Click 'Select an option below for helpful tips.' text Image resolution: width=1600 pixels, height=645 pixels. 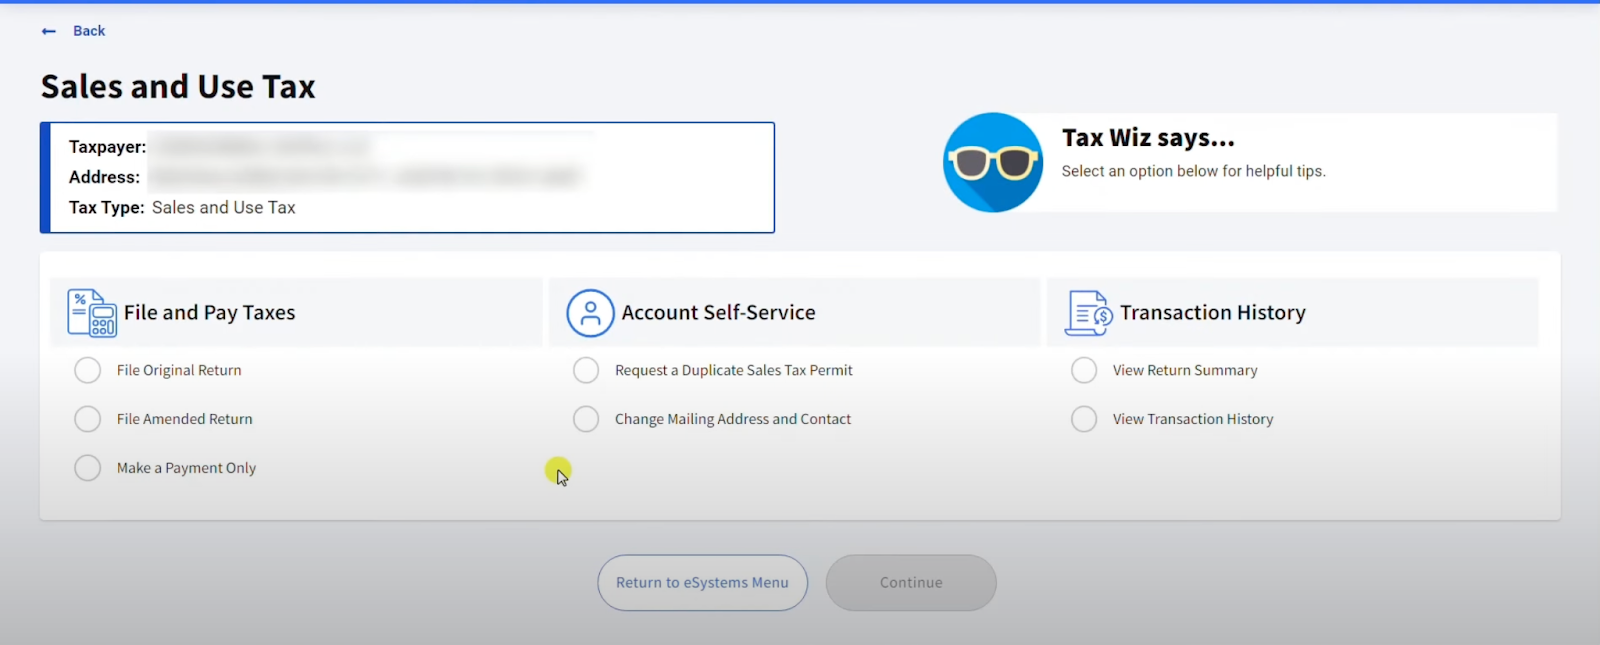[1194, 171]
